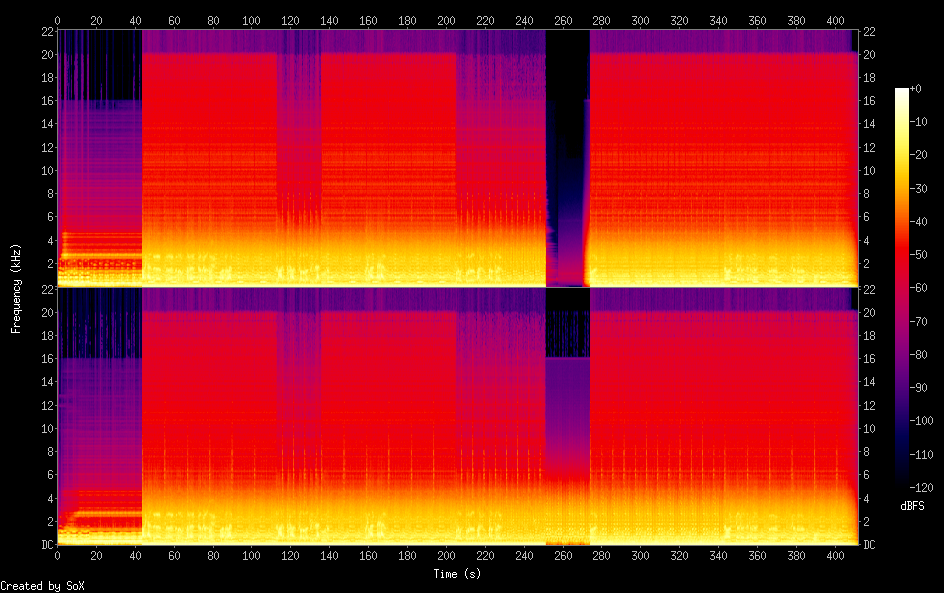Click the '260' tick on the top time axis
Viewport: 944px width, 593px height.
coord(565,19)
